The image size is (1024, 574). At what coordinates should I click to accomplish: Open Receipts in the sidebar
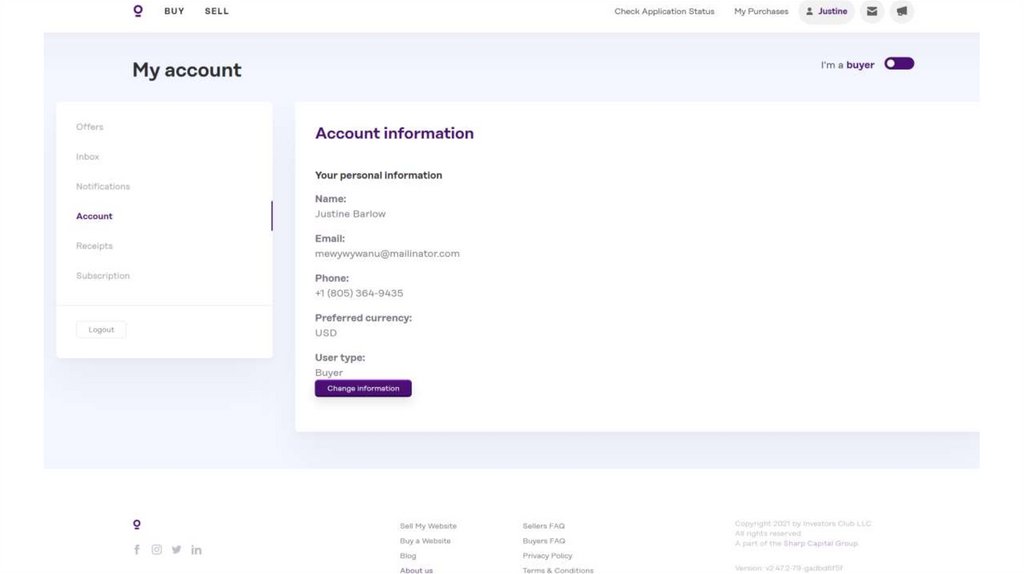coord(94,246)
